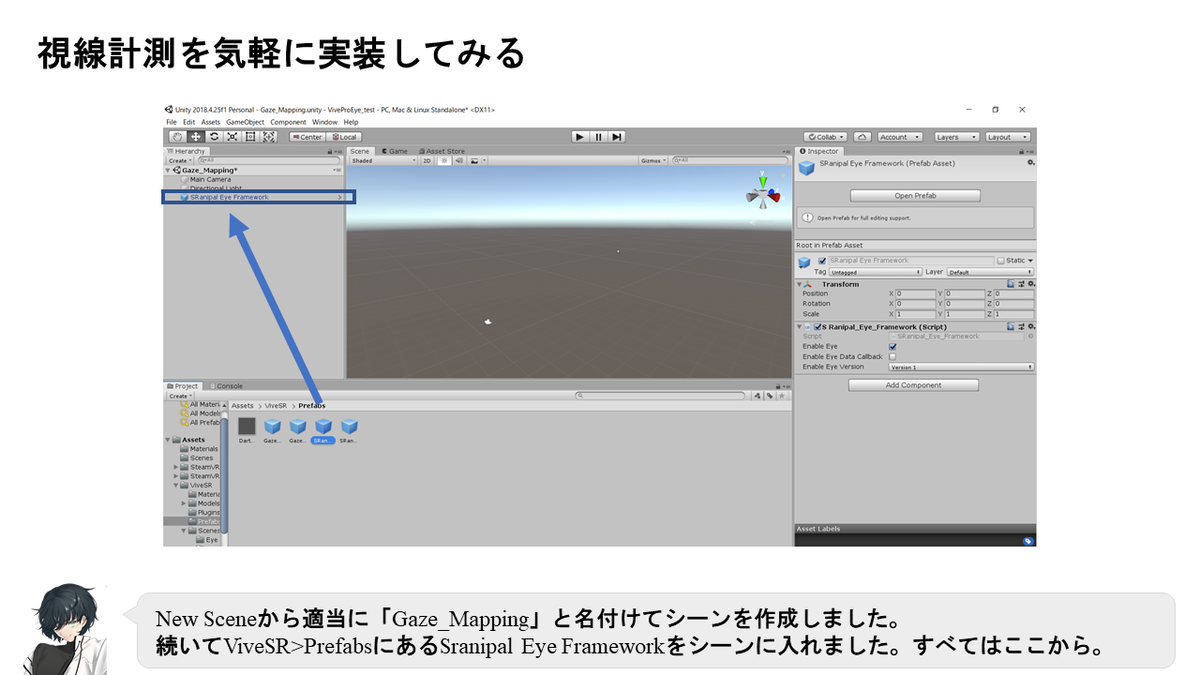Toggle the Static checkbox
Screen dimensions: 1200x675
coord(1002,261)
